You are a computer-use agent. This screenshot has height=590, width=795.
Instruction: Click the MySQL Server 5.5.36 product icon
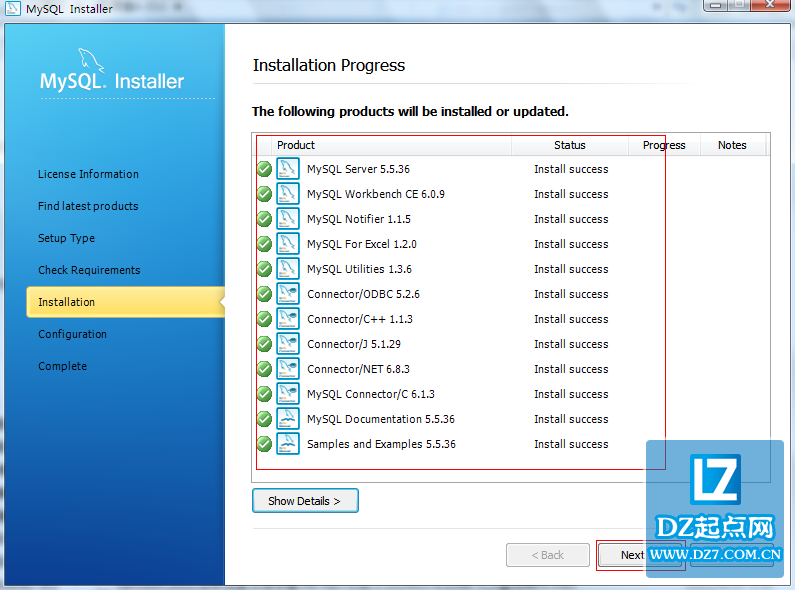coord(287,169)
